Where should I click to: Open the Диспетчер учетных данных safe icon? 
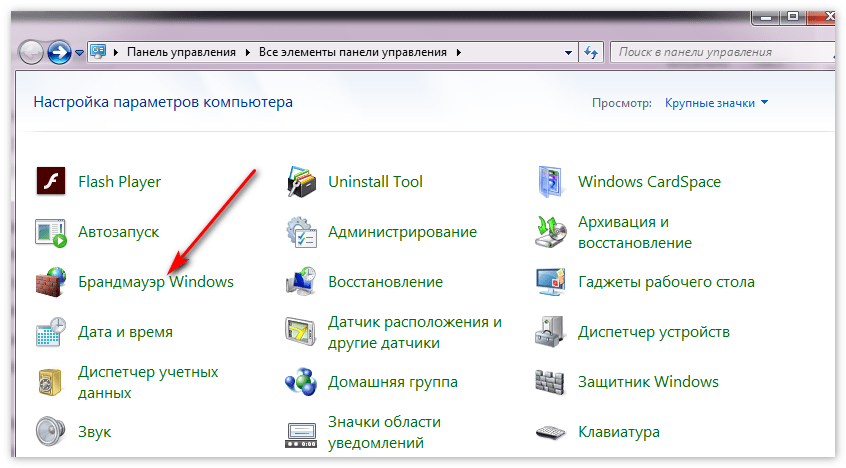51,382
